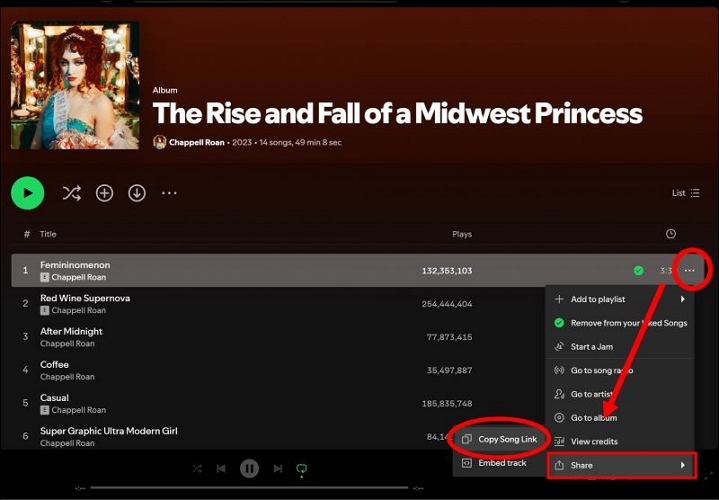Click the album title heading
Viewport: 719px width, 500px height.
tap(398, 113)
